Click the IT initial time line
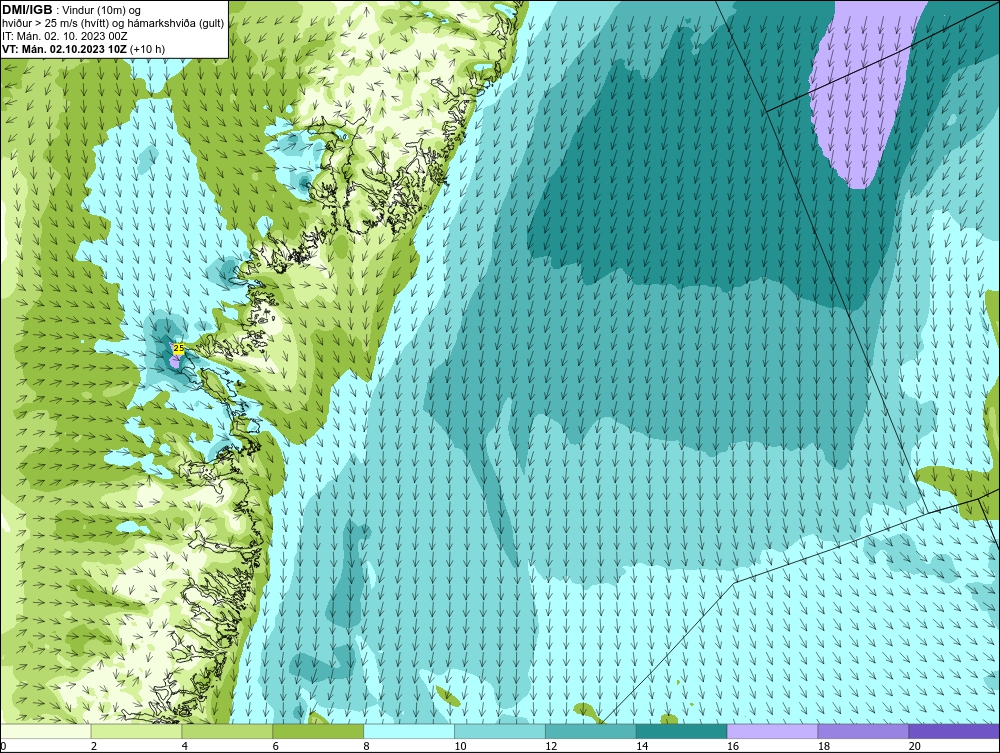This screenshot has width=1000, height=753. point(64,36)
